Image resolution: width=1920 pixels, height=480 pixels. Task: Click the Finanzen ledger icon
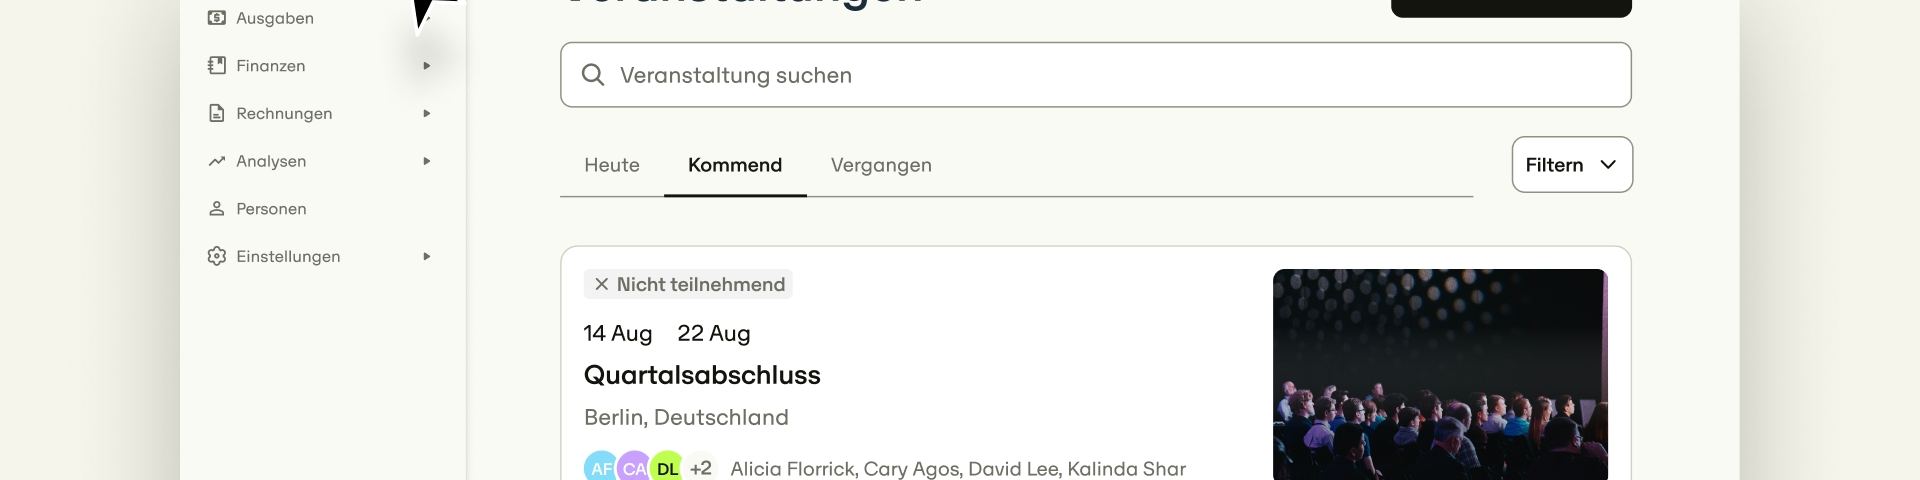[216, 66]
